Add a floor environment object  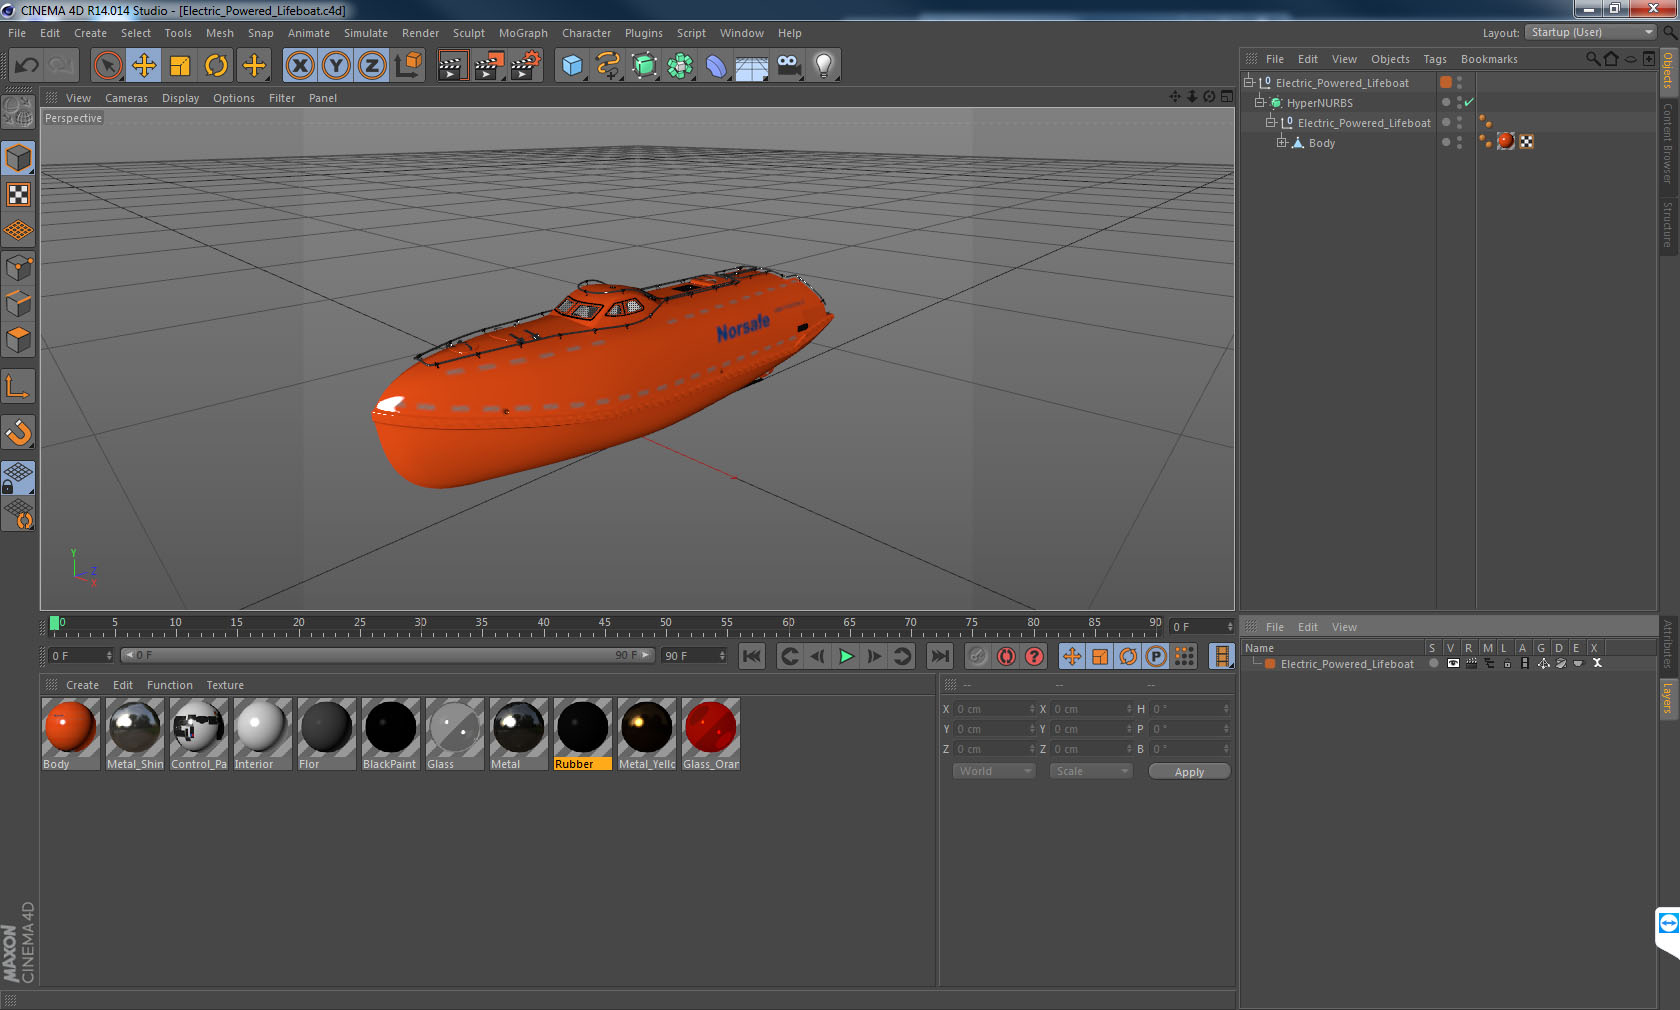(x=752, y=66)
